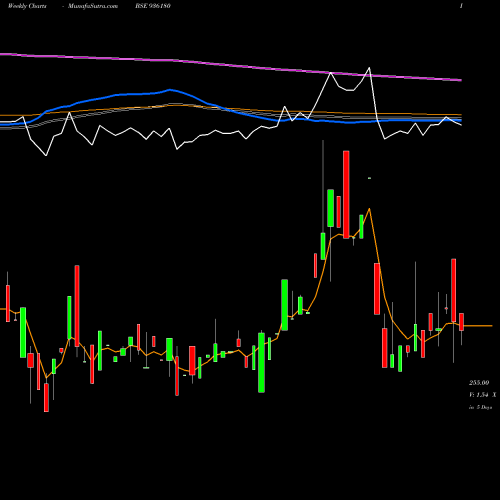
Task: Click the 'Weekly Charts' title text
Action: (27, 6)
